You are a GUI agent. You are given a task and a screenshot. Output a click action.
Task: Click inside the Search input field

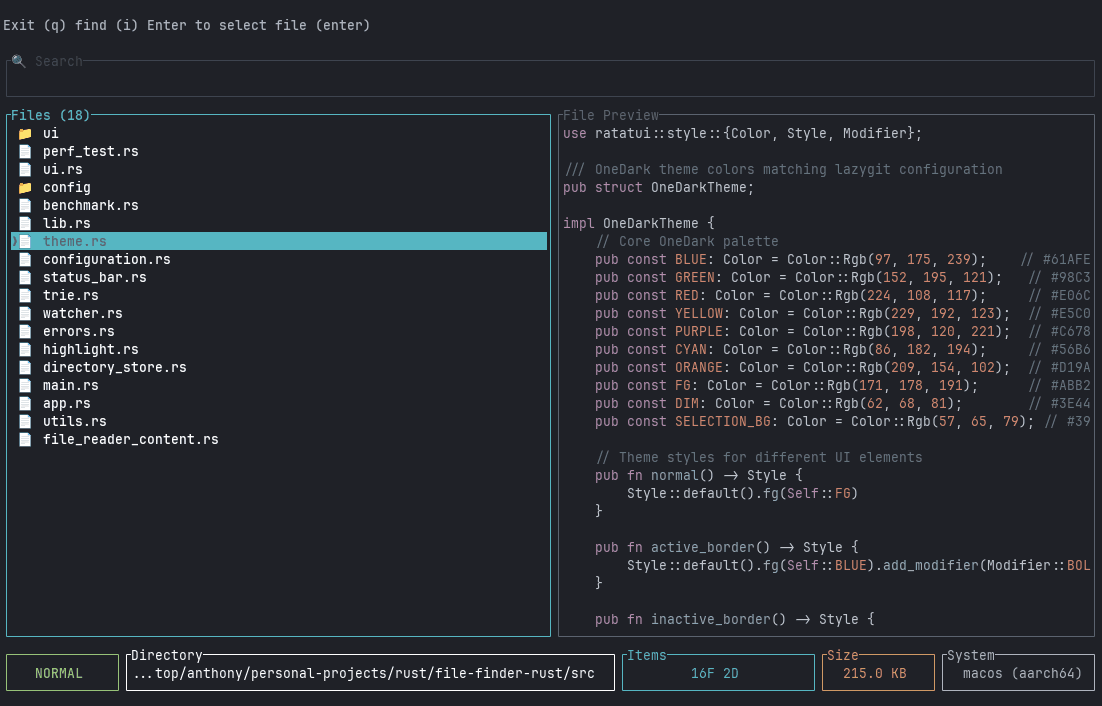(x=550, y=77)
